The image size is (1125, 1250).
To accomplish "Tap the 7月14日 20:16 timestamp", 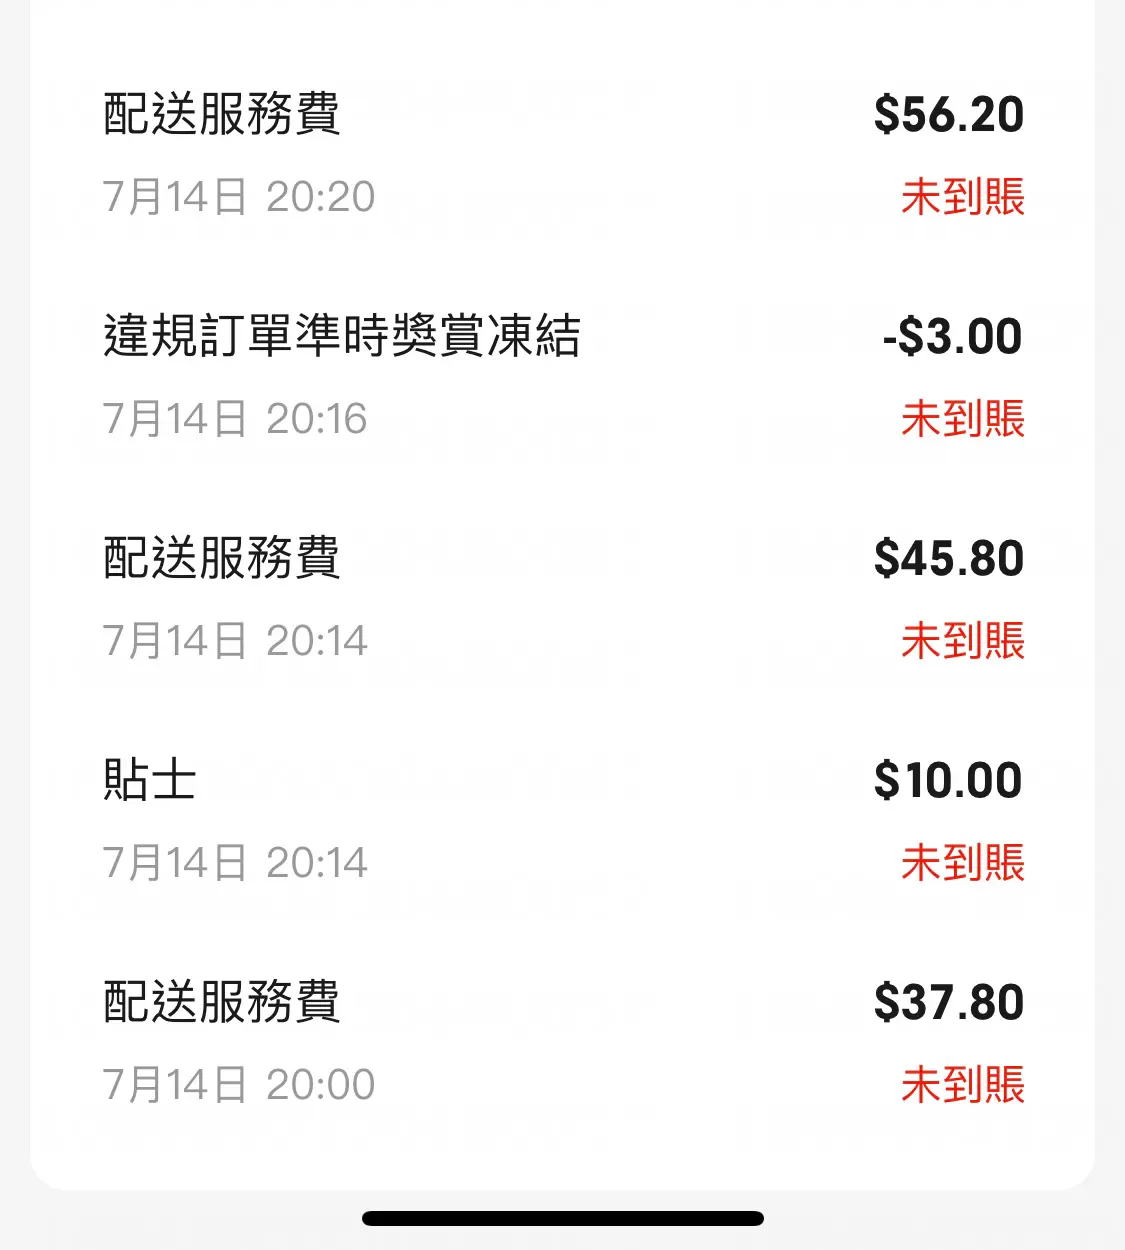I will tap(235, 419).
